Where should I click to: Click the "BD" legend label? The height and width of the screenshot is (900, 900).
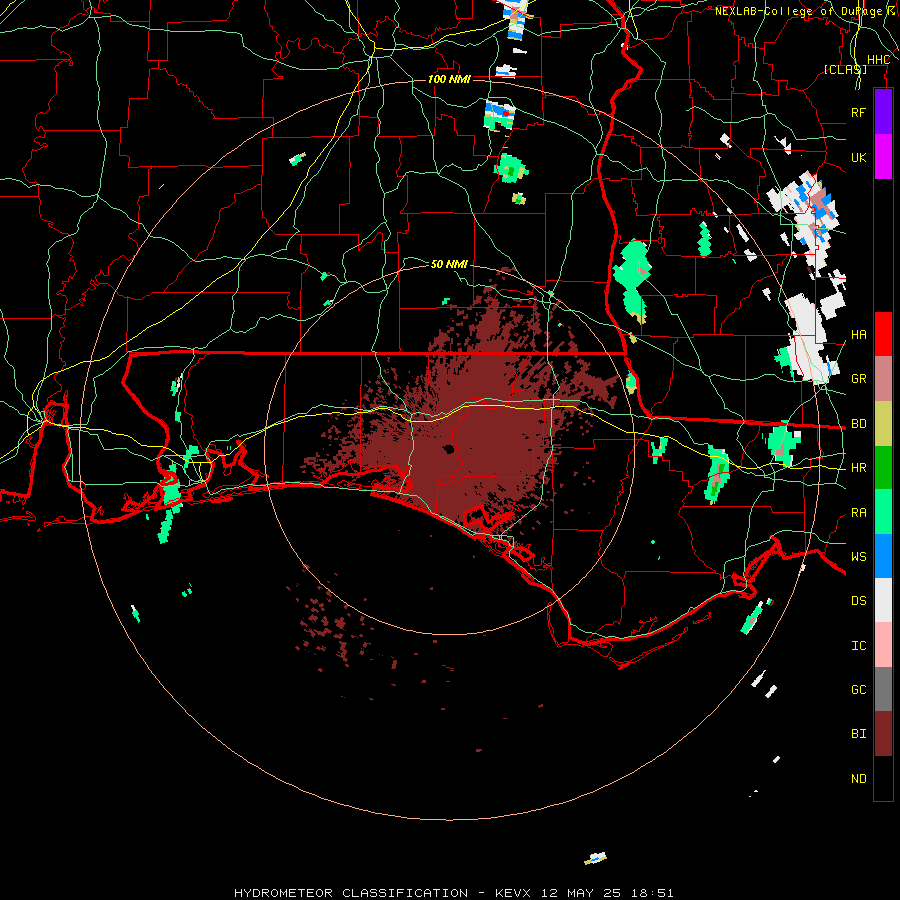[x=859, y=424]
